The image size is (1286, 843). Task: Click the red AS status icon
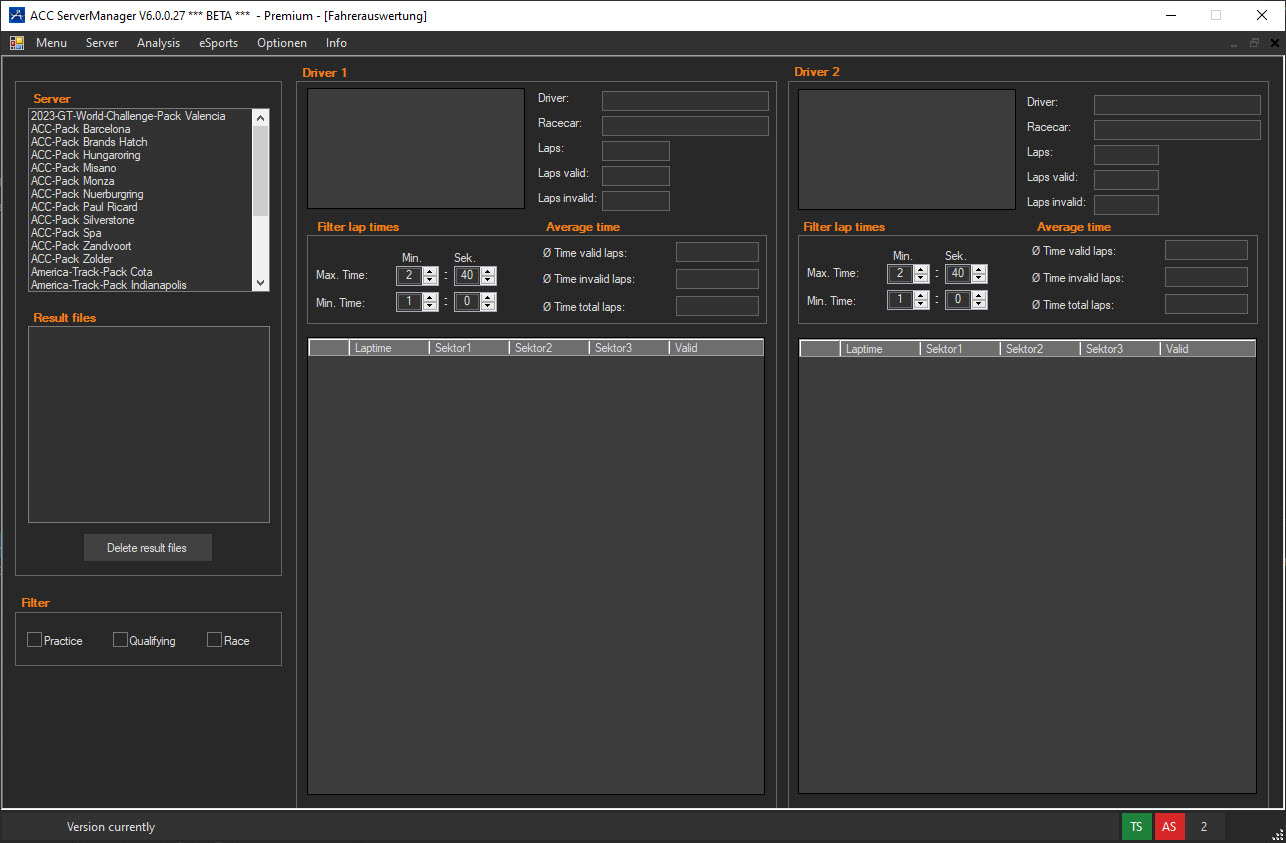(1169, 827)
